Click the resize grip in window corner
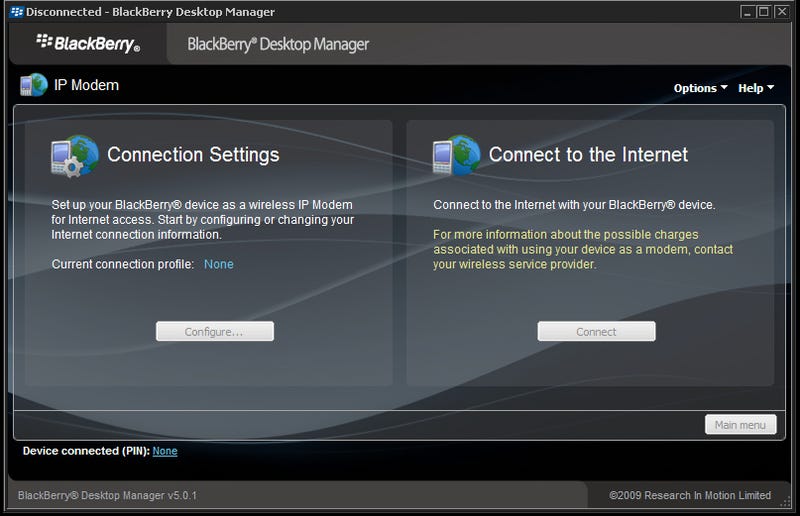 [x=785, y=503]
